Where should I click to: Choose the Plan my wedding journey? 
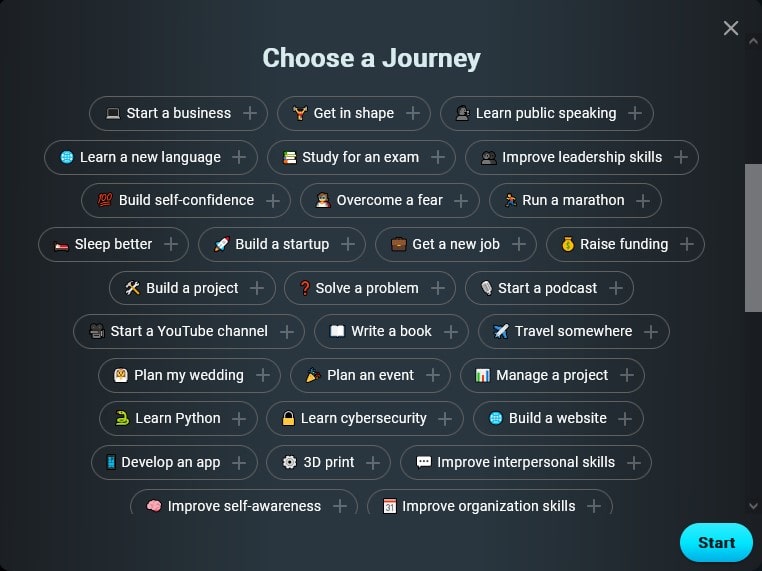(x=189, y=375)
